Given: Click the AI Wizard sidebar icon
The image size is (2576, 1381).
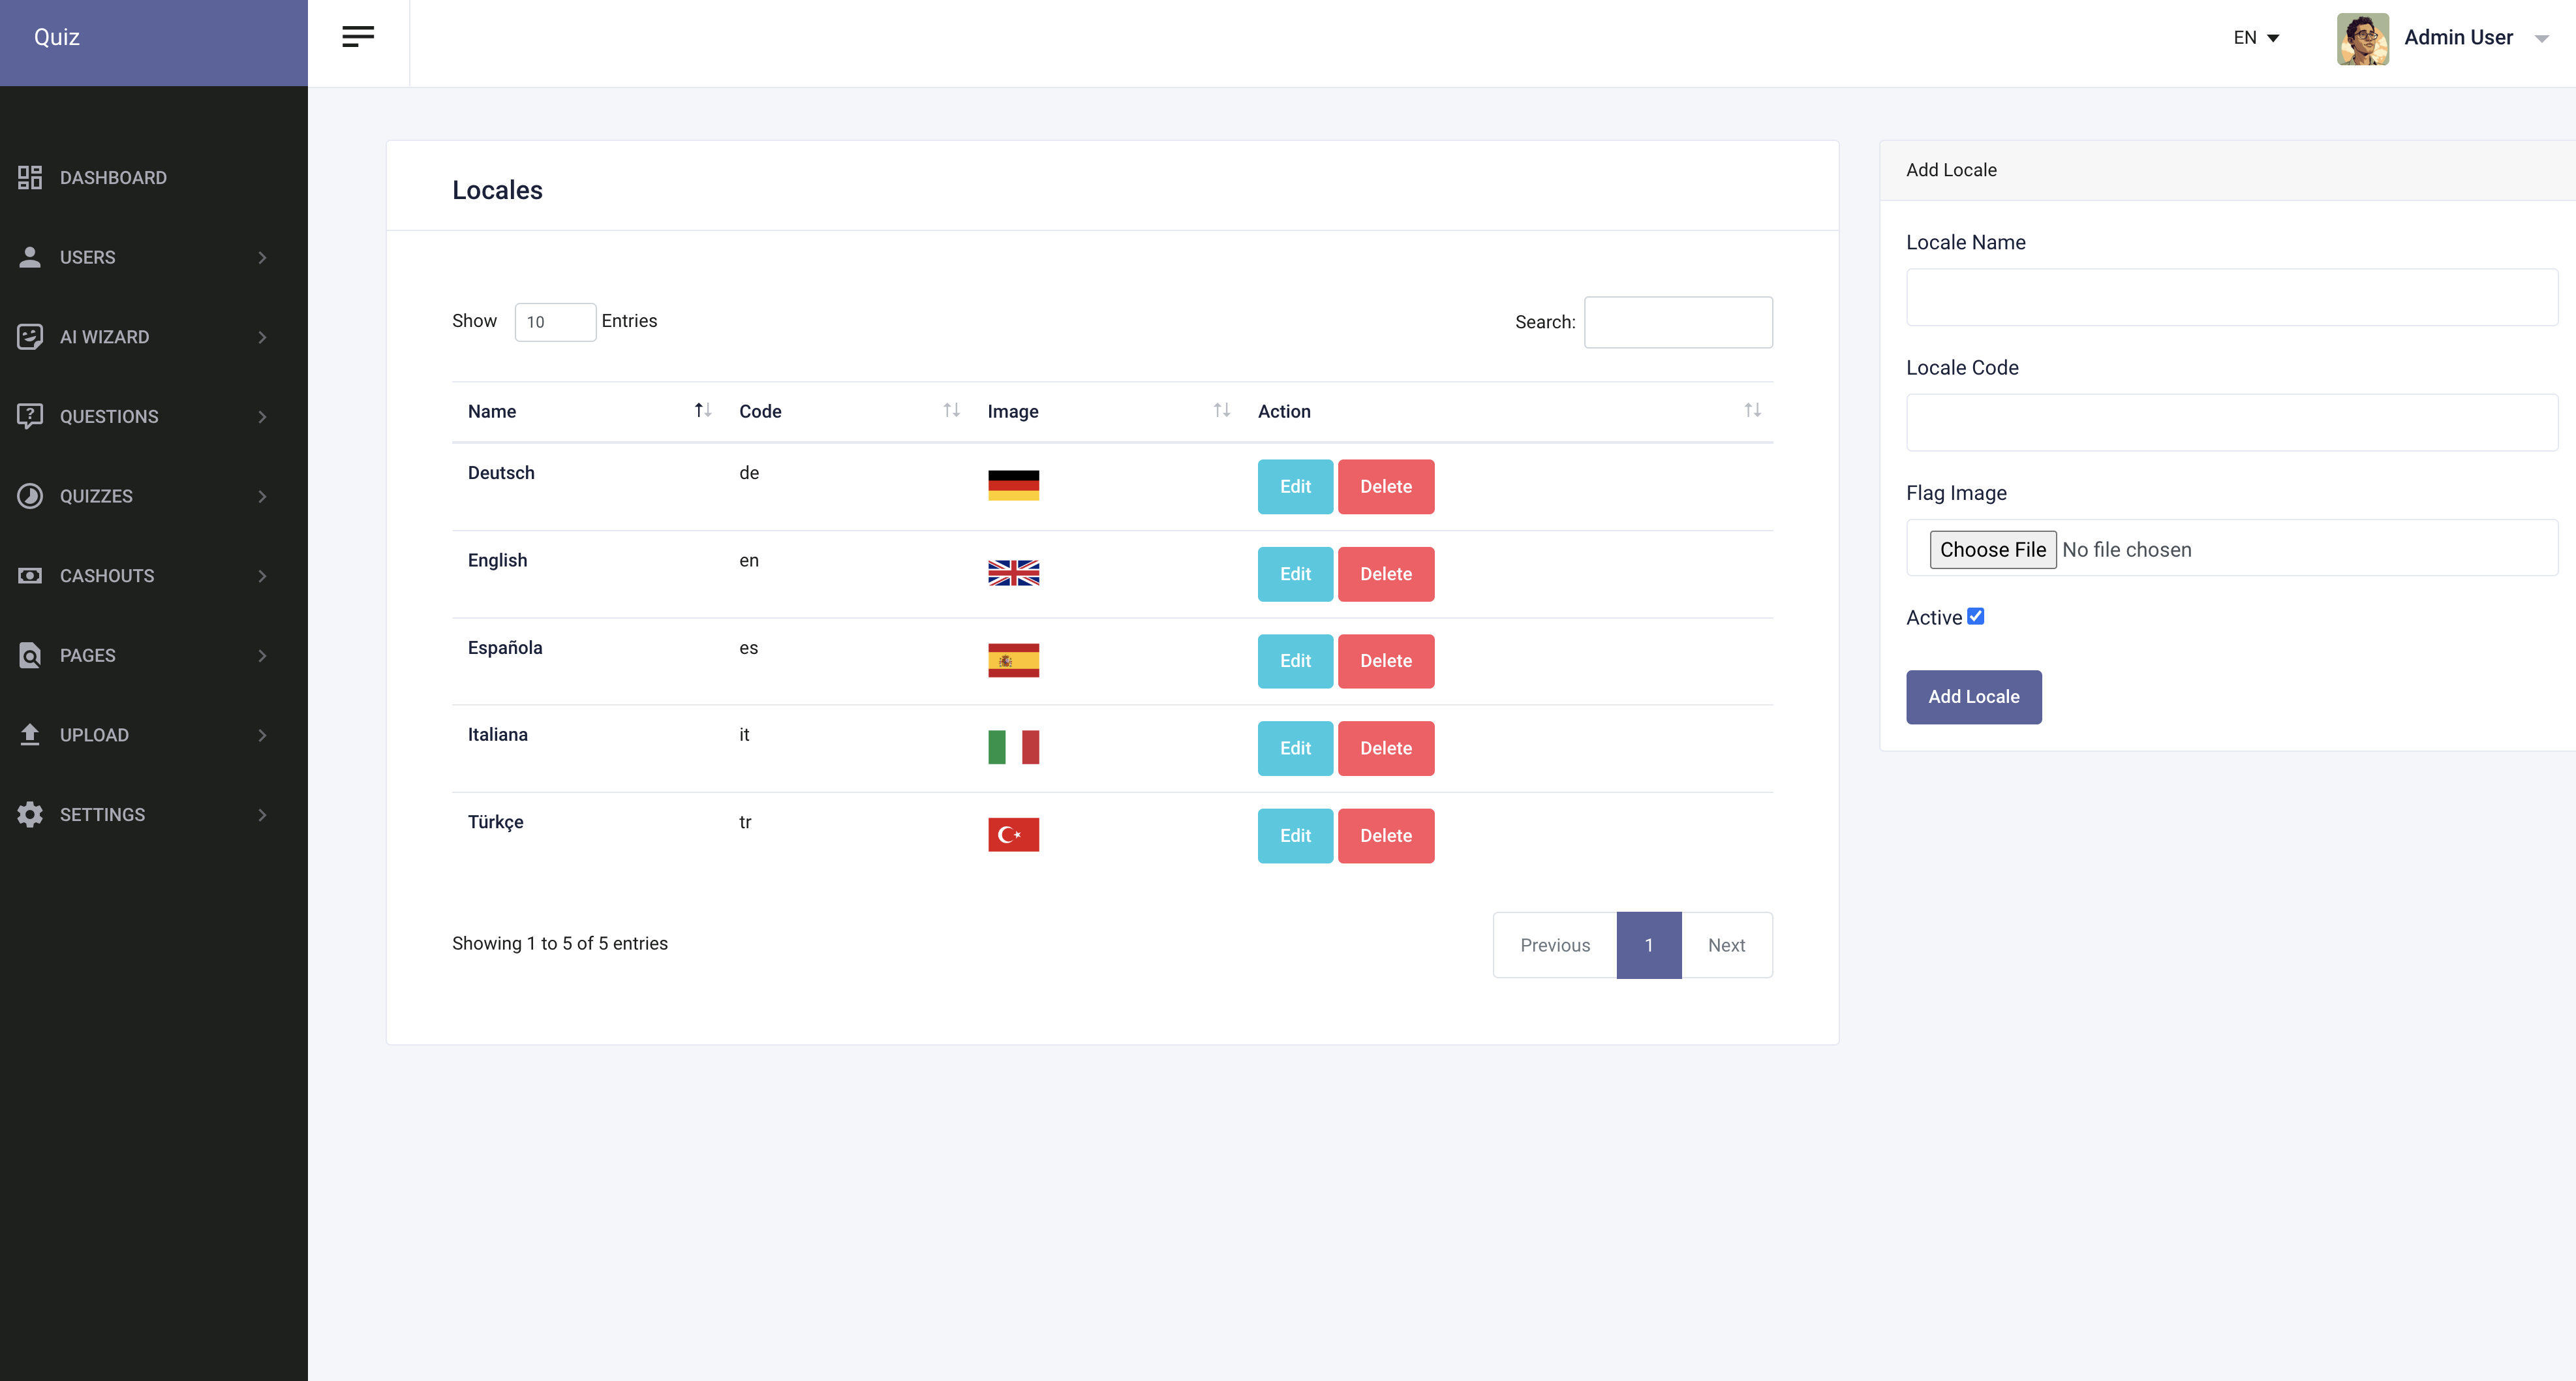Looking at the screenshot, I should tap(30, 337).
